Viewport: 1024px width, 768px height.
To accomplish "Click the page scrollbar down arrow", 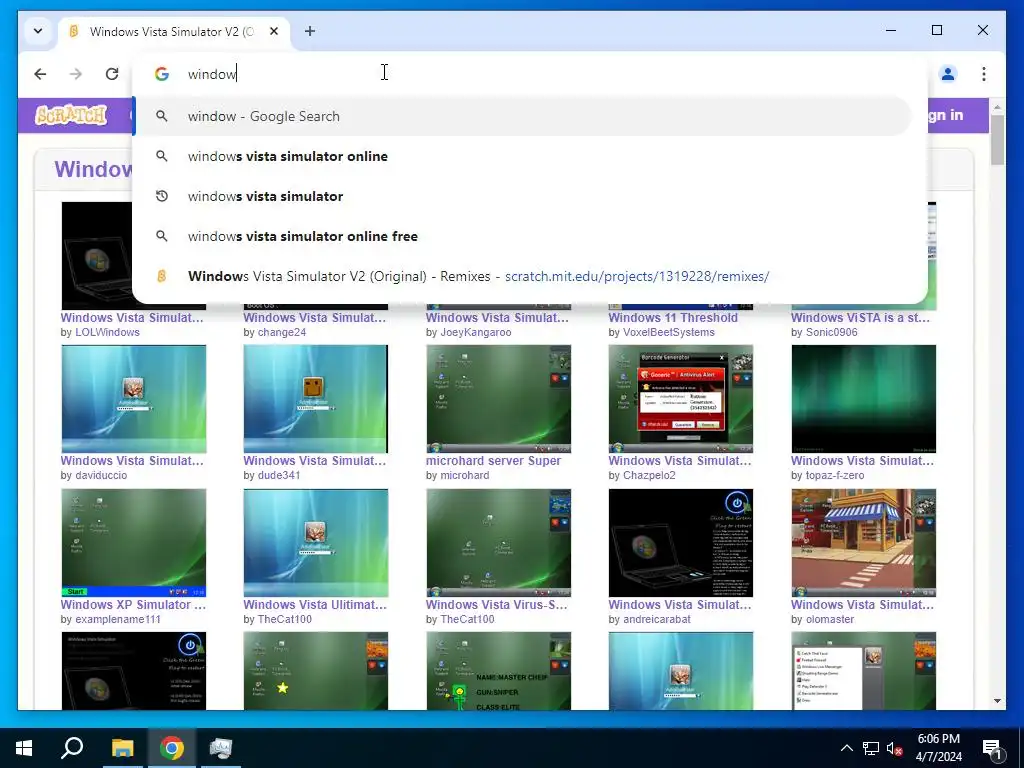I will pyautogui.click(x=997, y=701).
